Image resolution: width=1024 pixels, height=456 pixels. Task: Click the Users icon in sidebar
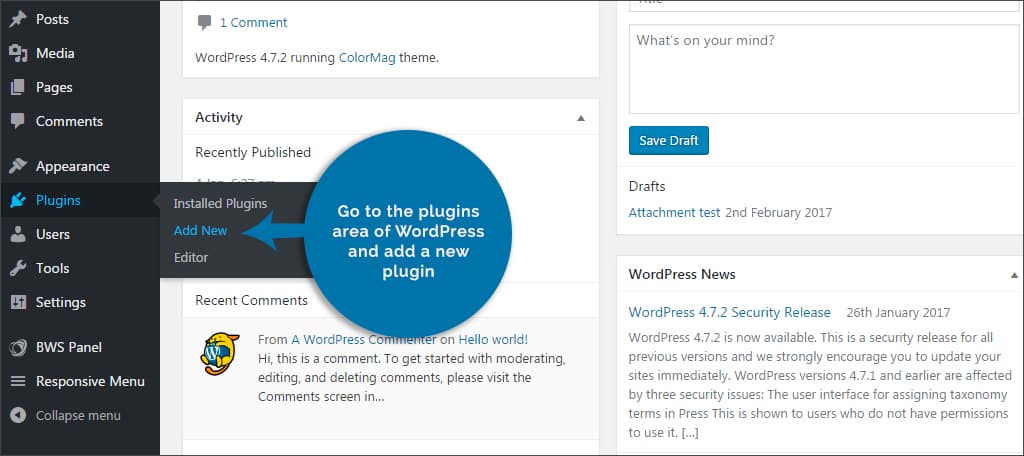coord(18,234)
